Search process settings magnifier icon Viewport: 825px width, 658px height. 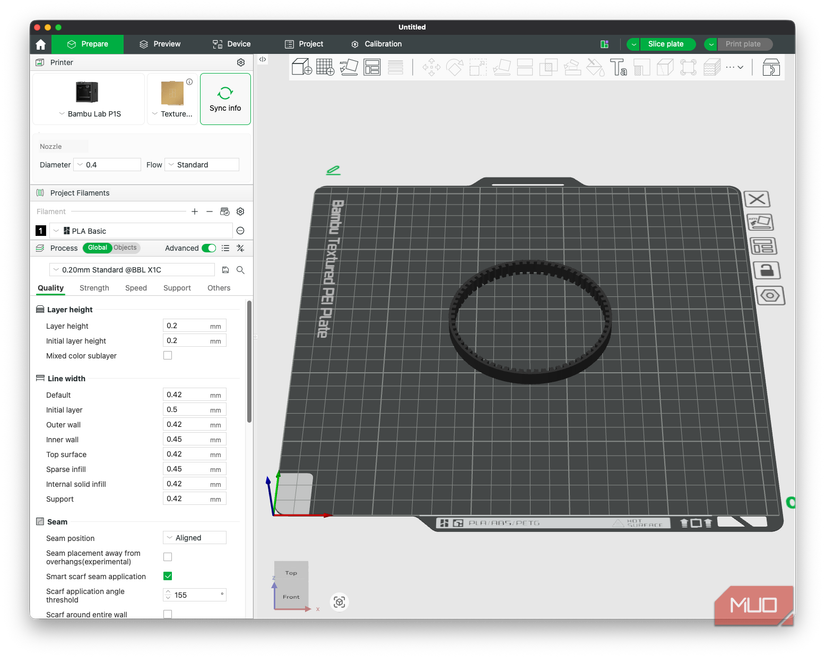(x=240, y=270)
